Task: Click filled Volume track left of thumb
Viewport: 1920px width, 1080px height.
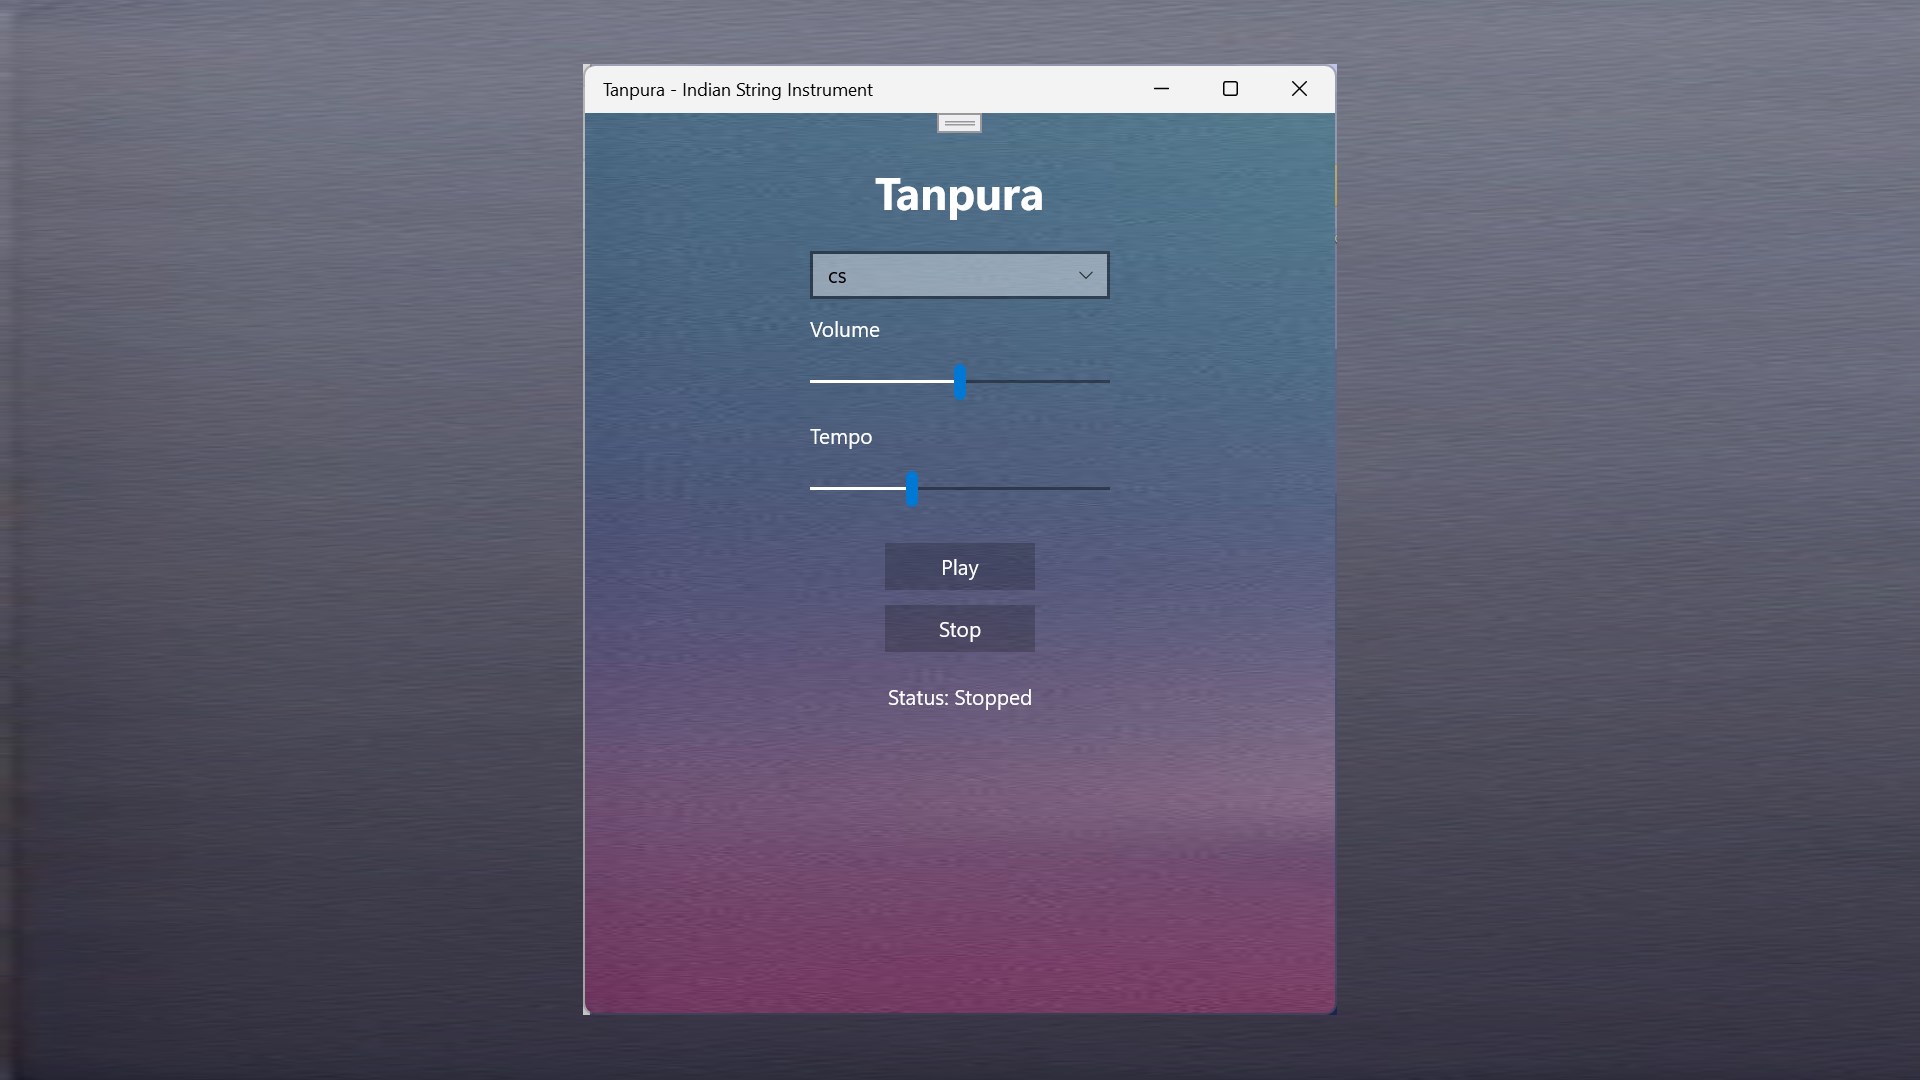Action: 880,381
